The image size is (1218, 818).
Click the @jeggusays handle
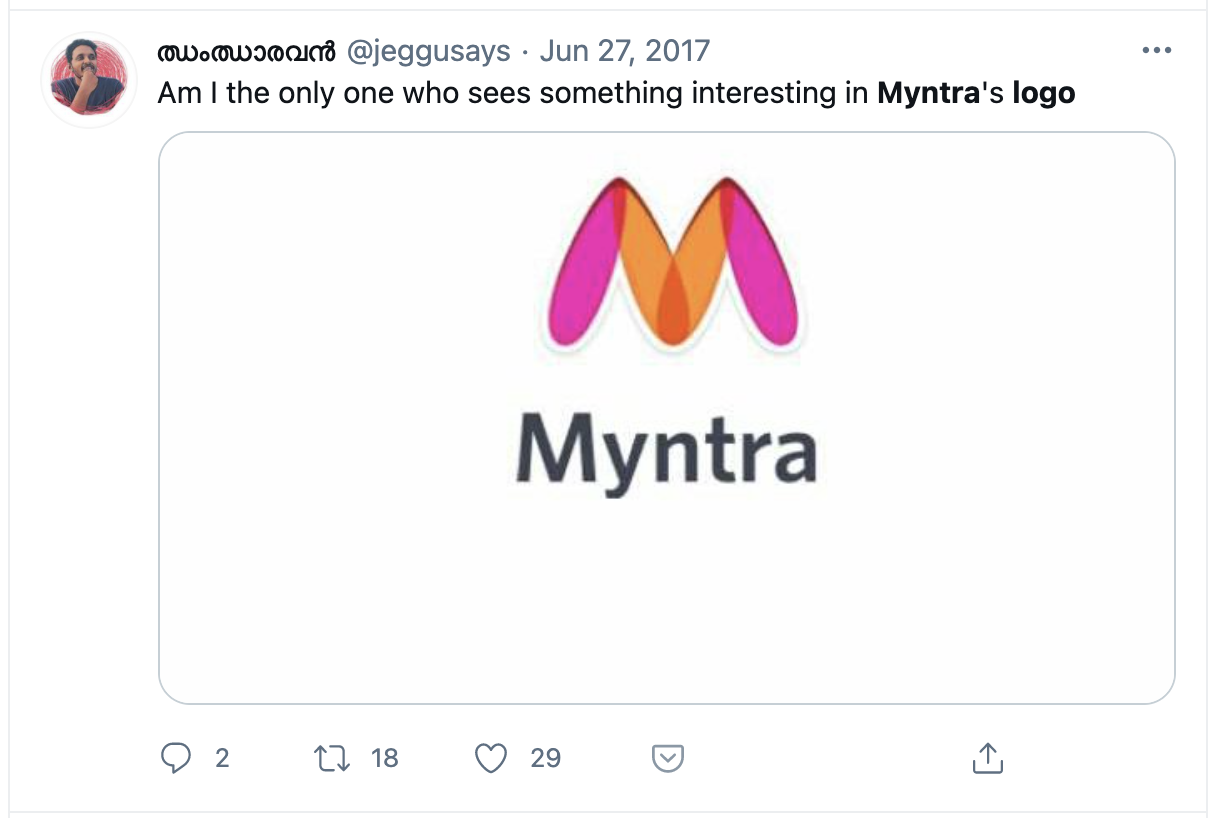(429, 51)
